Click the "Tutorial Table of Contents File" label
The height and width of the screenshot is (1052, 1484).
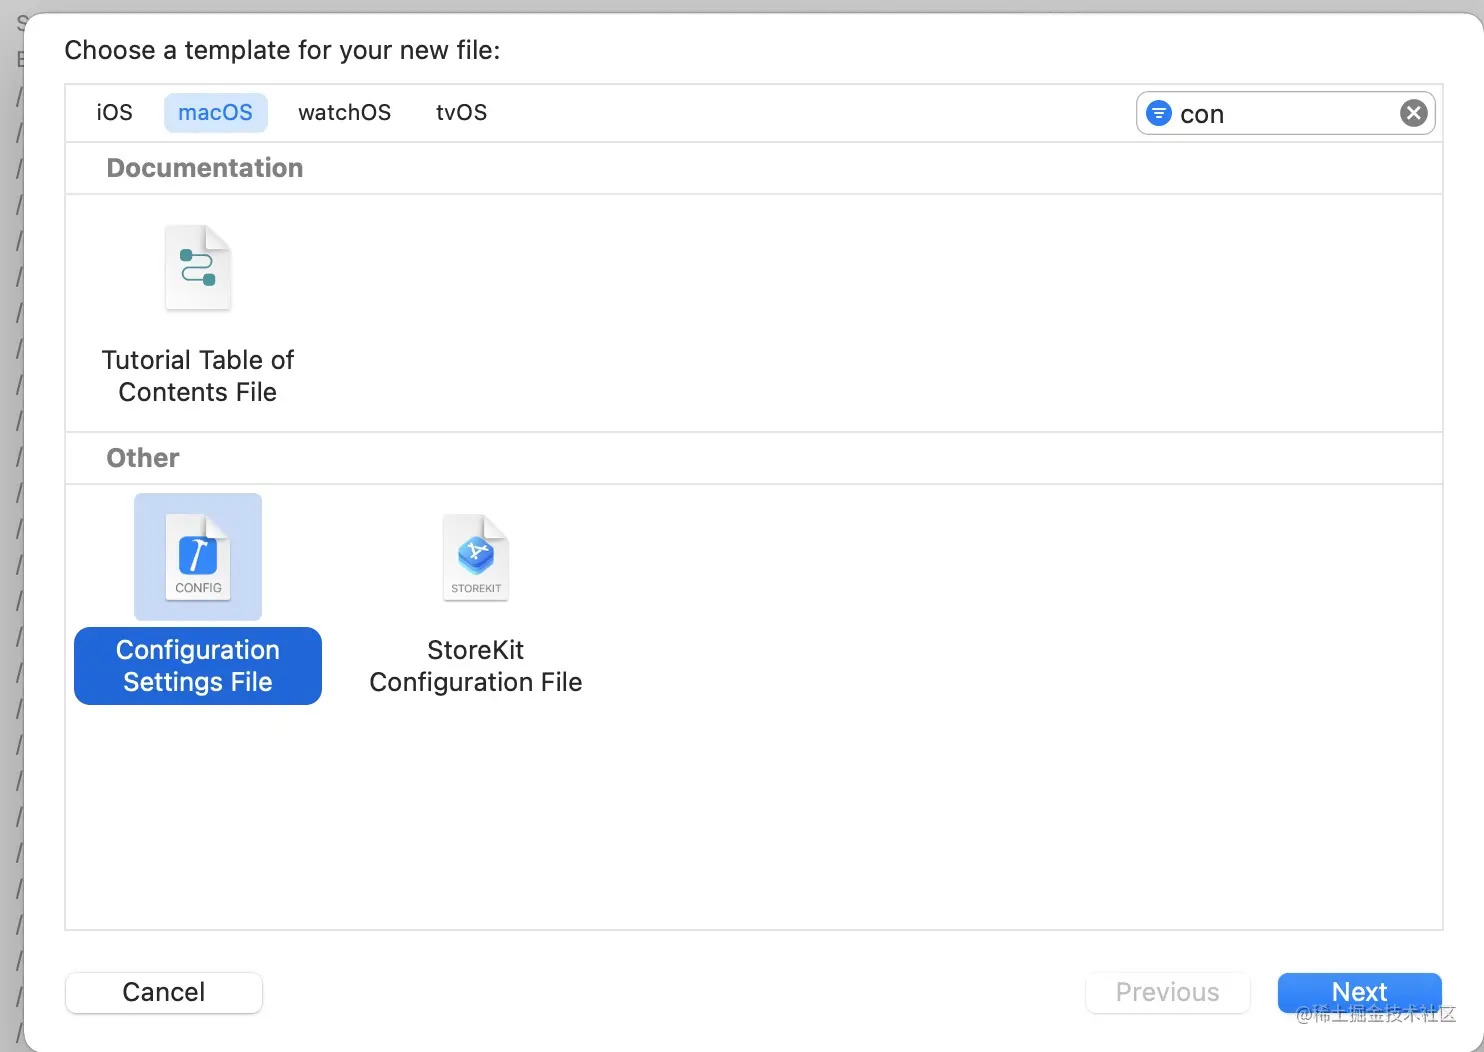click(198, 376)
